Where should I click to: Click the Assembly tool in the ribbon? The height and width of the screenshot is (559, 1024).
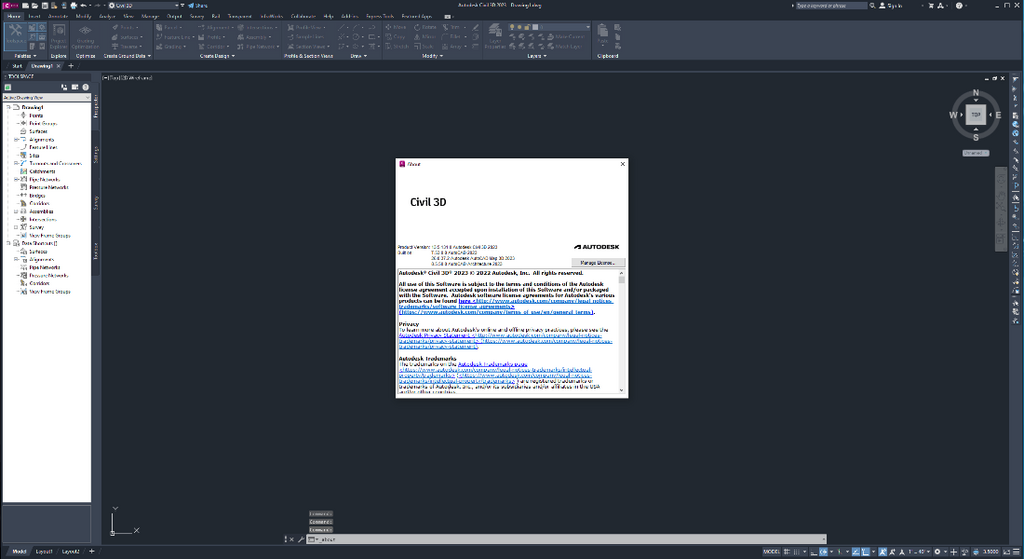pyautogui.click(x=253, y=37)
